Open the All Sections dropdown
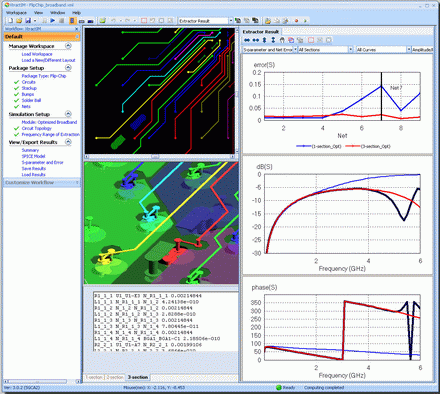The width and height of the screenshot is (440, 394). coord(350,49)
